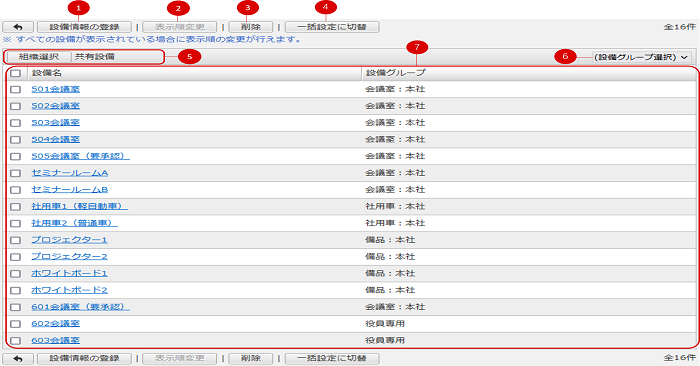Check the box for 501会議室

coord(16,89)
